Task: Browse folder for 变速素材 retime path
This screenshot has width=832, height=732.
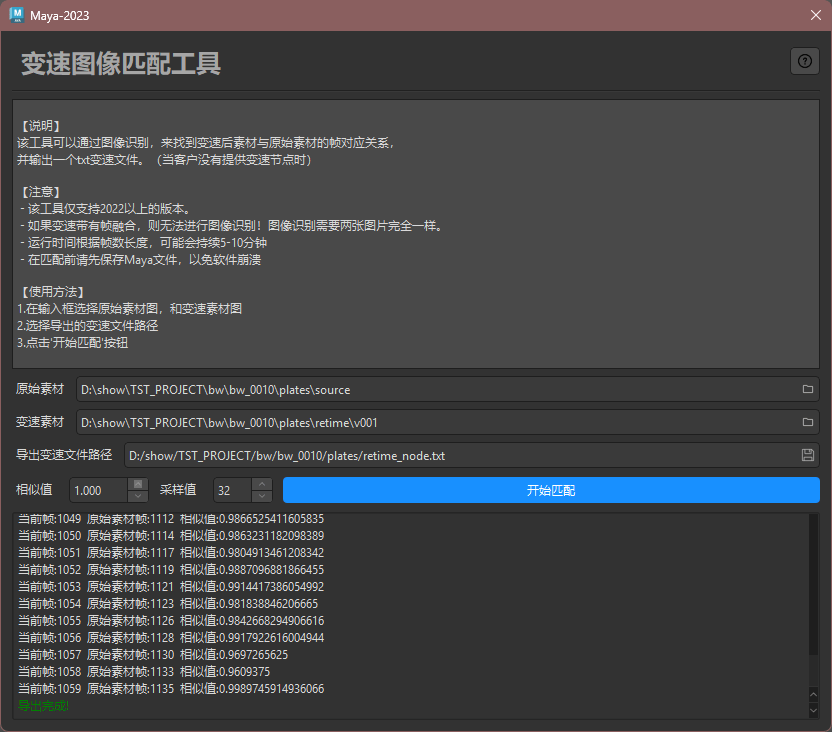Action: (807, 422)
